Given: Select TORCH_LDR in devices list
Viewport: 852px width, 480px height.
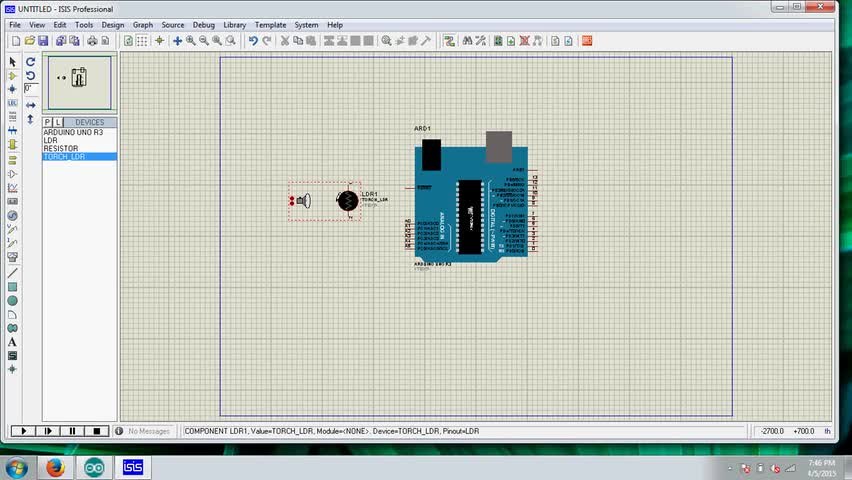Looking at the screenshot, I should pos(79,157).
